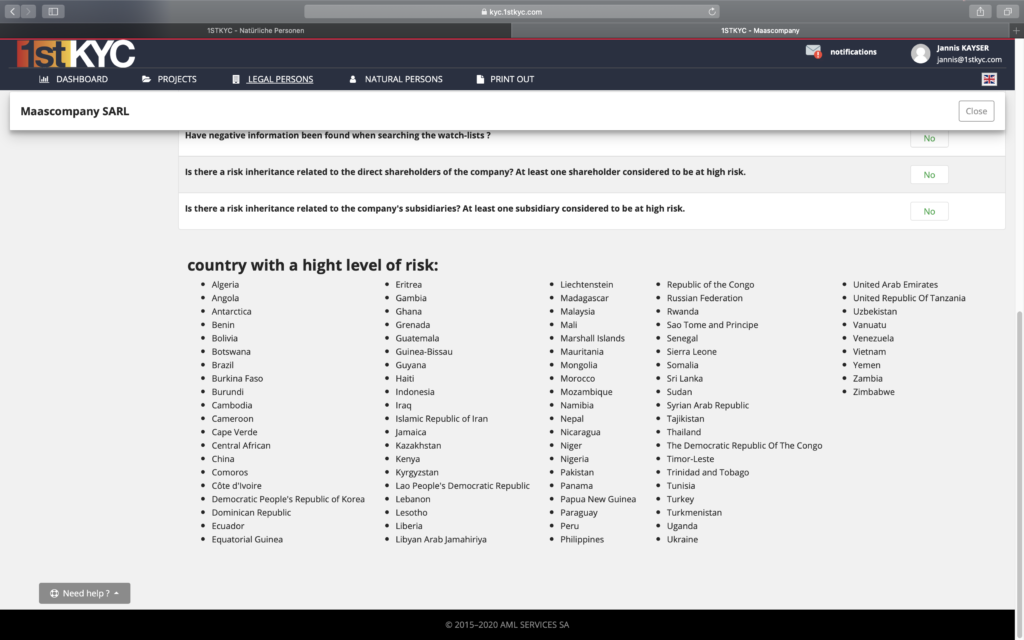Image resolution: width=1024 pixels, height=640 pixels.
Task: Close the Maascompany SARL panel
Action: click(x=976, y=111)
